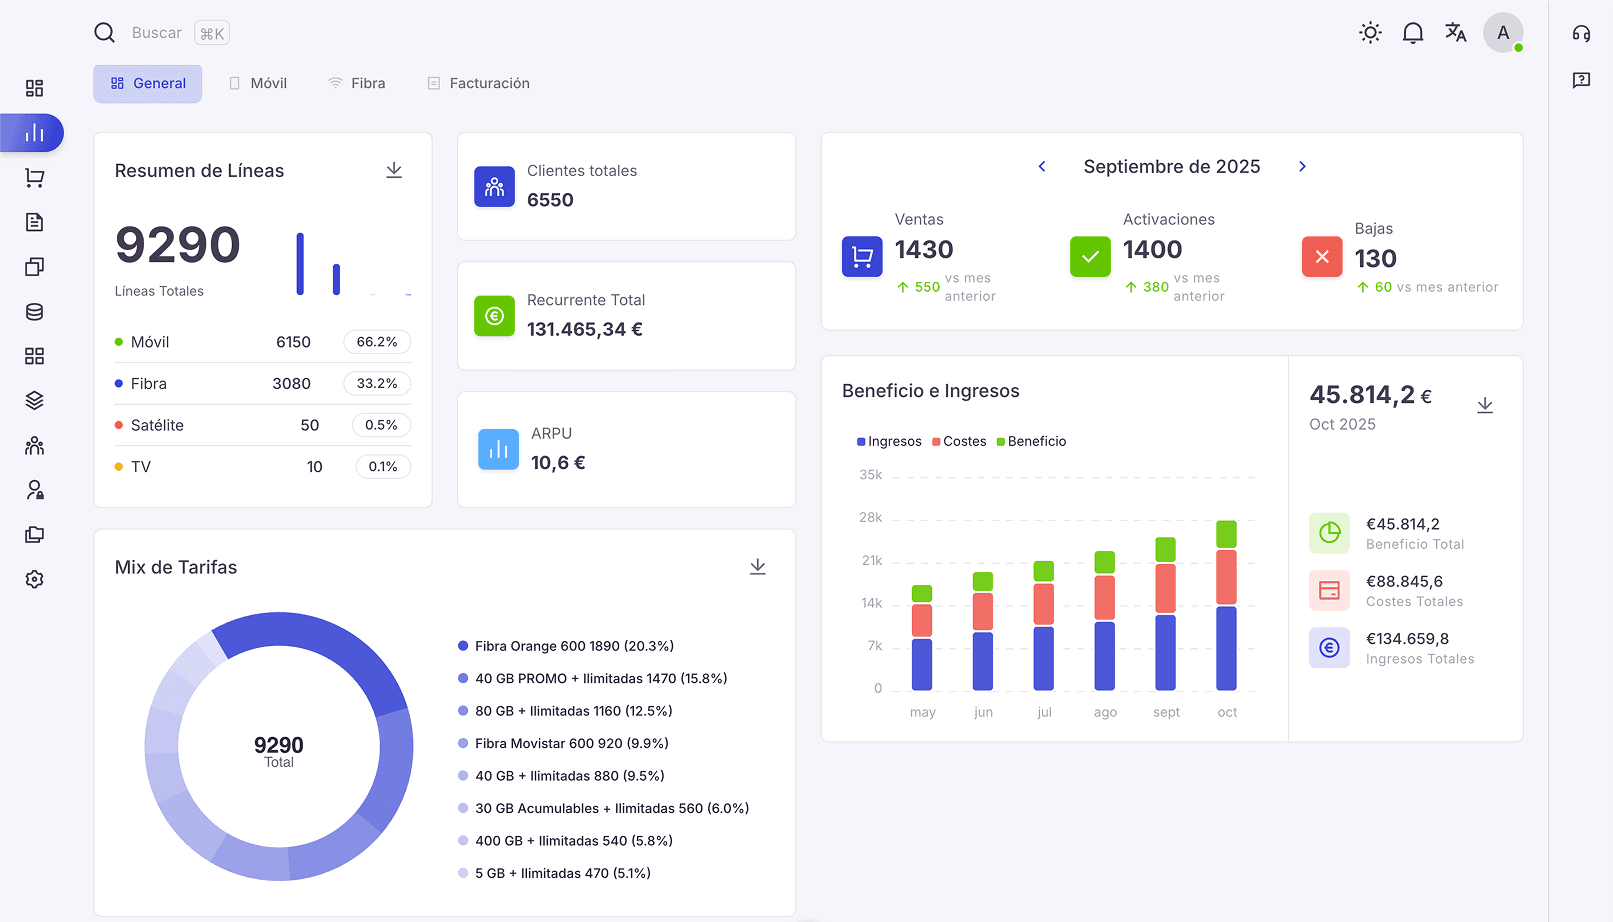
Task: Open the user avatar menu
Action: pyautogui.click(x=1502, y=33)
